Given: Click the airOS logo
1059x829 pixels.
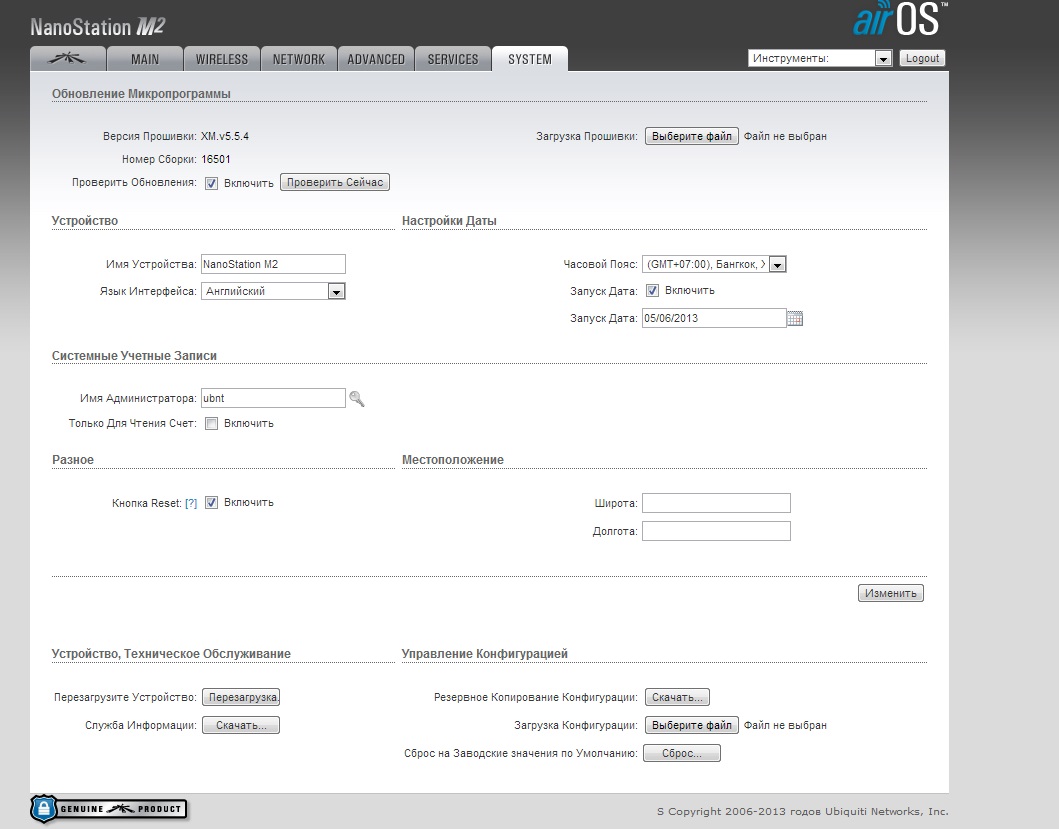Looking at the screenshot, I should (900, 19).
